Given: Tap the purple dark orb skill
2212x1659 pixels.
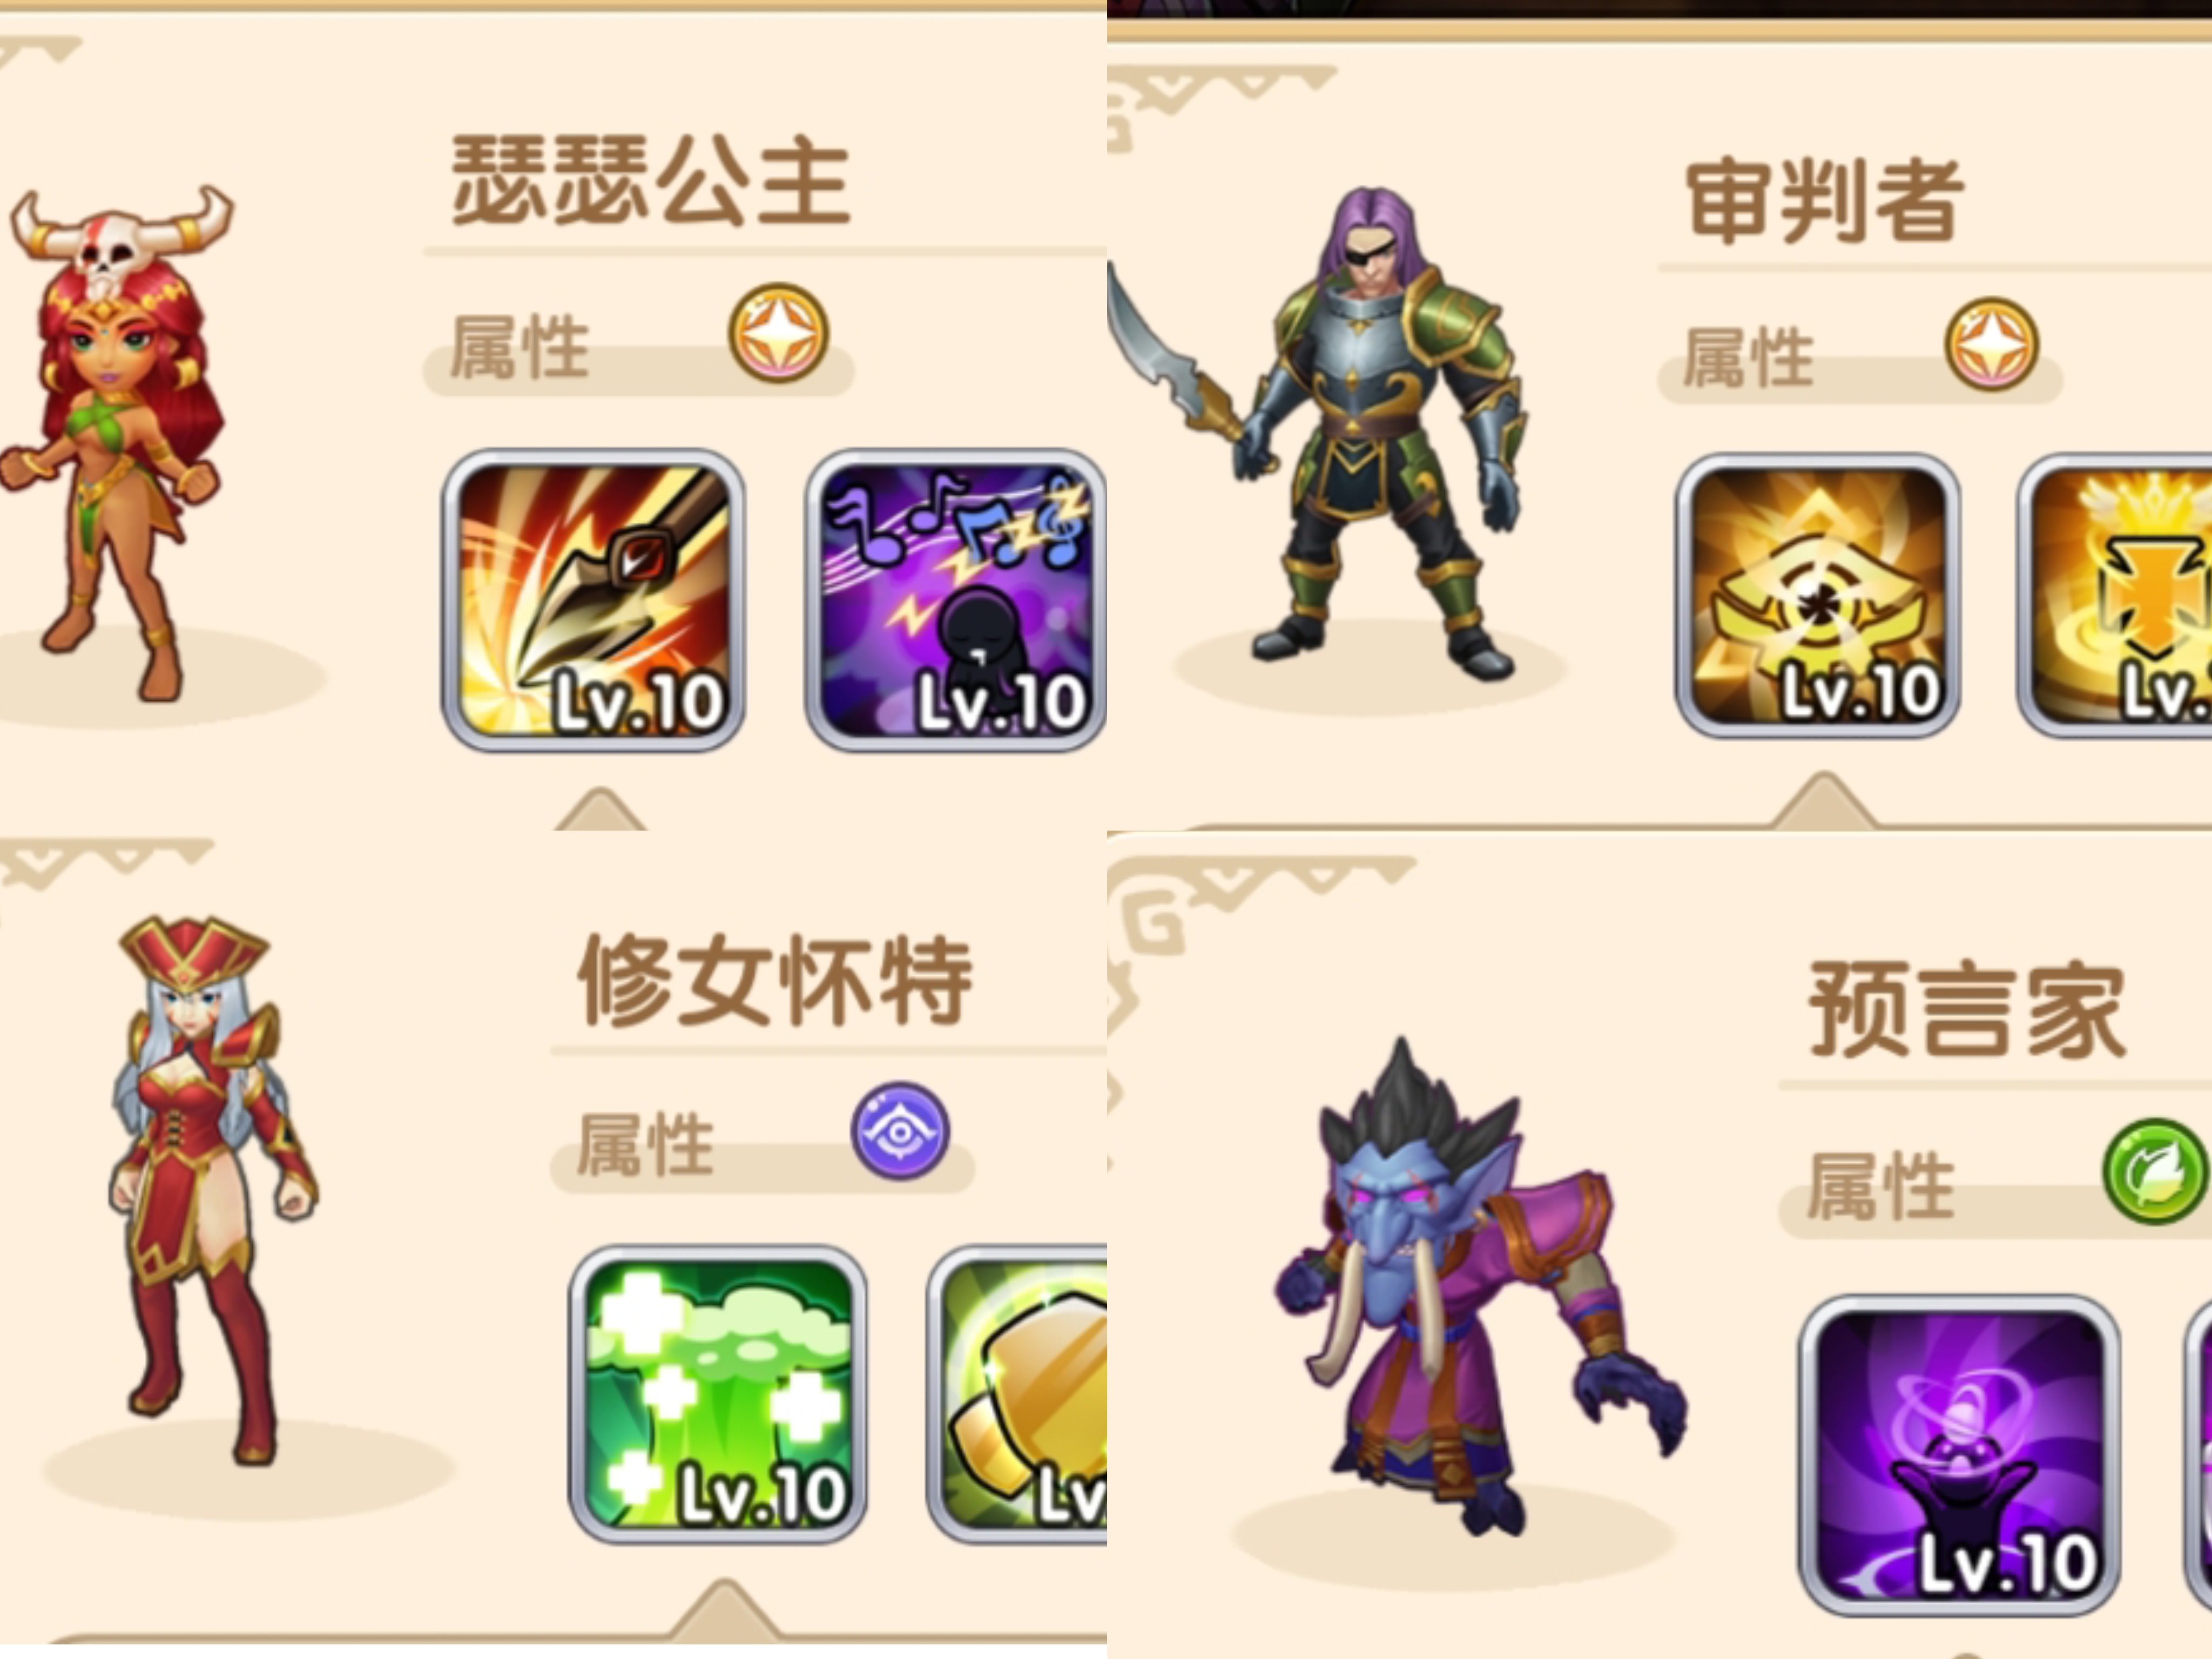Looking at the screenshot, I should coord(1959,1454).
